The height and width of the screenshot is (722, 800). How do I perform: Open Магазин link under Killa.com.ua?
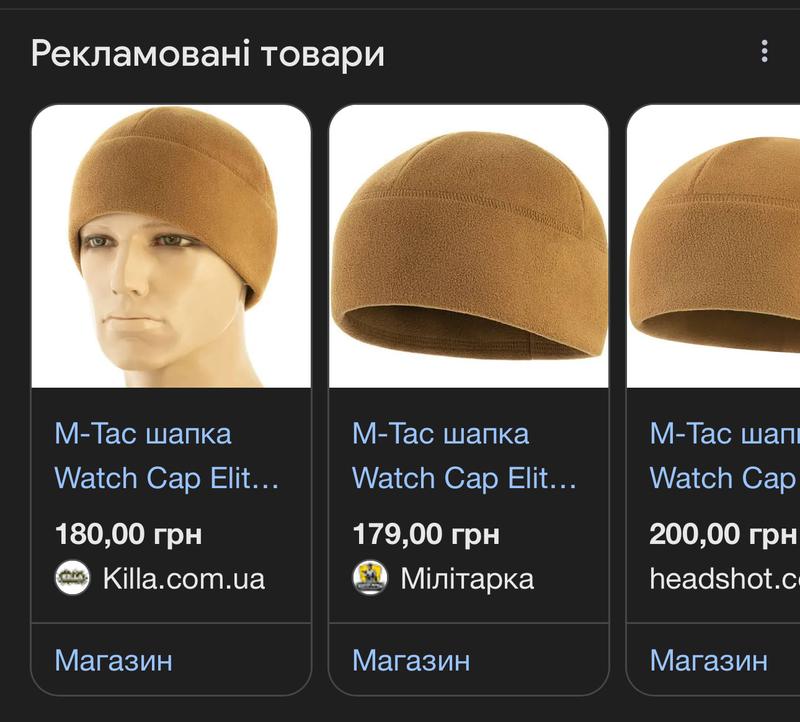coord(114,660)
